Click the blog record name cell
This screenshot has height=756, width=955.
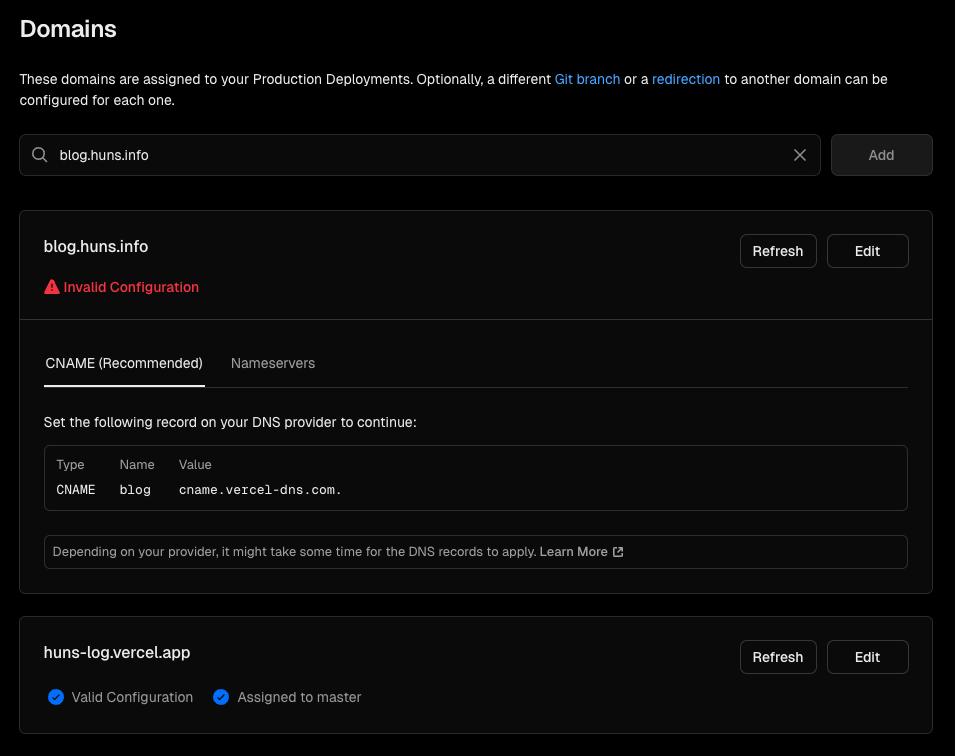(x=135, y=490)
